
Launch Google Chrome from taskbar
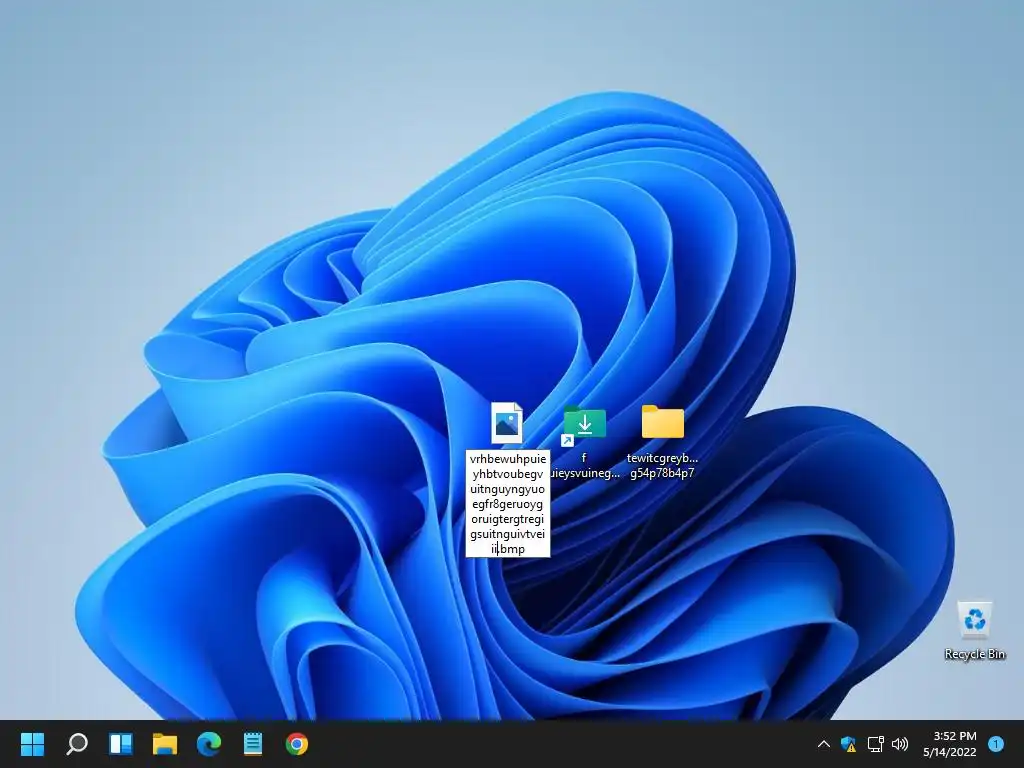(x=296, y=744)
